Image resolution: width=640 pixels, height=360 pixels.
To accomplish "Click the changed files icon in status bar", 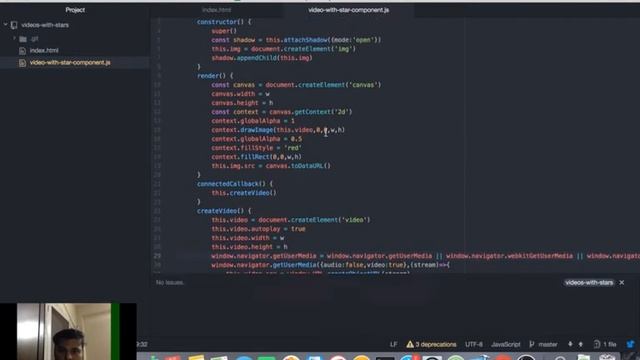I will click(x=597, y=344).
